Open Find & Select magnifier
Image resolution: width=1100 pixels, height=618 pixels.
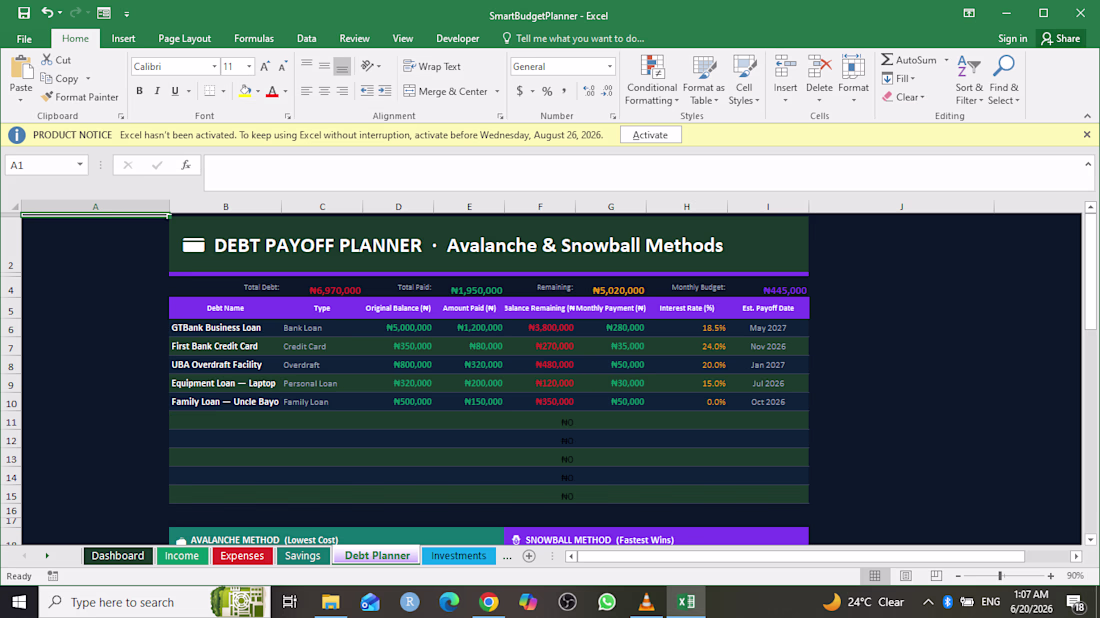coord(1004,80)
